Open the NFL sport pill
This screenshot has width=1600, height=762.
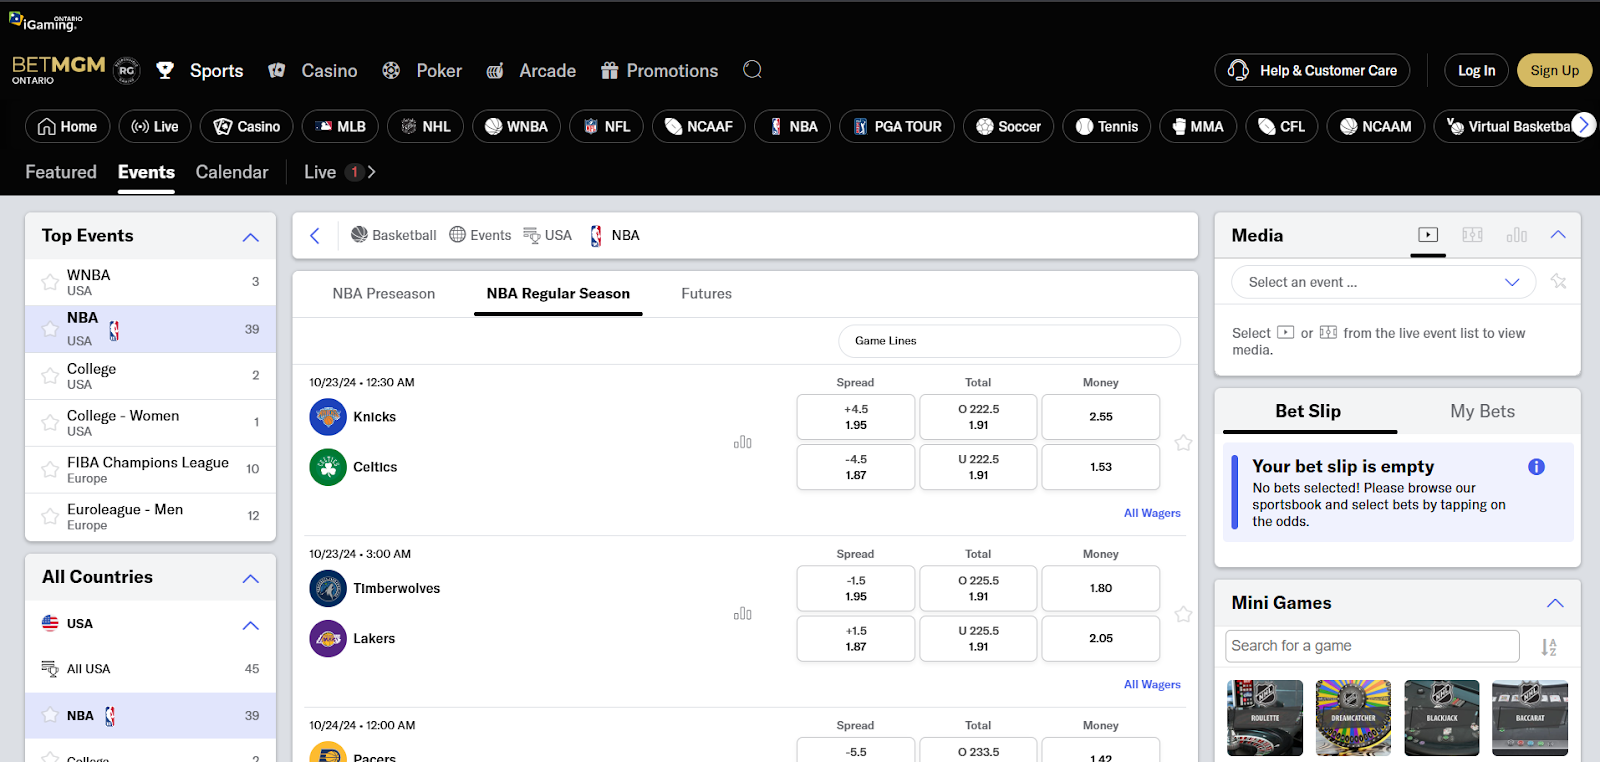pyautogui.click(x=607, y=126)
